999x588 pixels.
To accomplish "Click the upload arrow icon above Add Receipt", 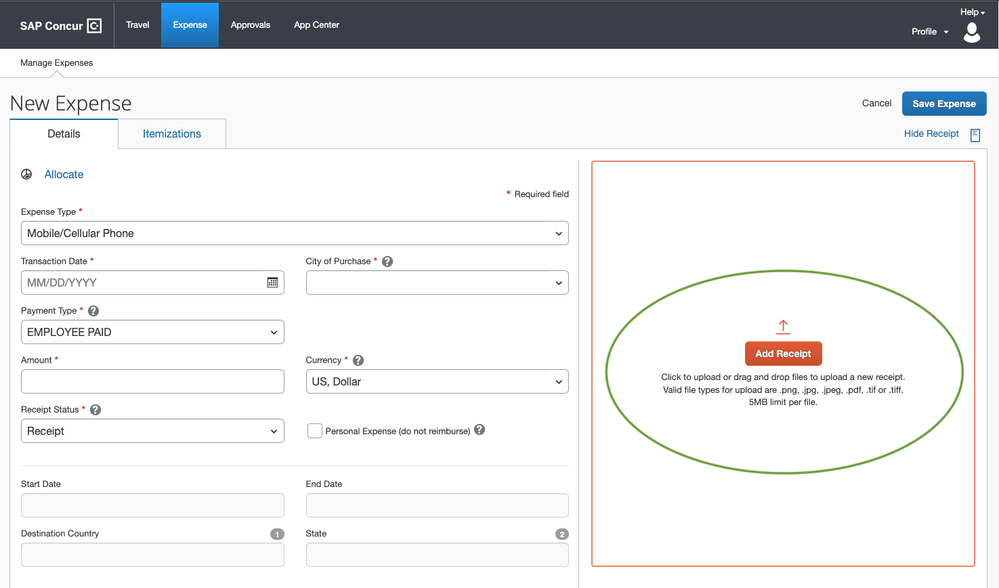I will (783, 327).
